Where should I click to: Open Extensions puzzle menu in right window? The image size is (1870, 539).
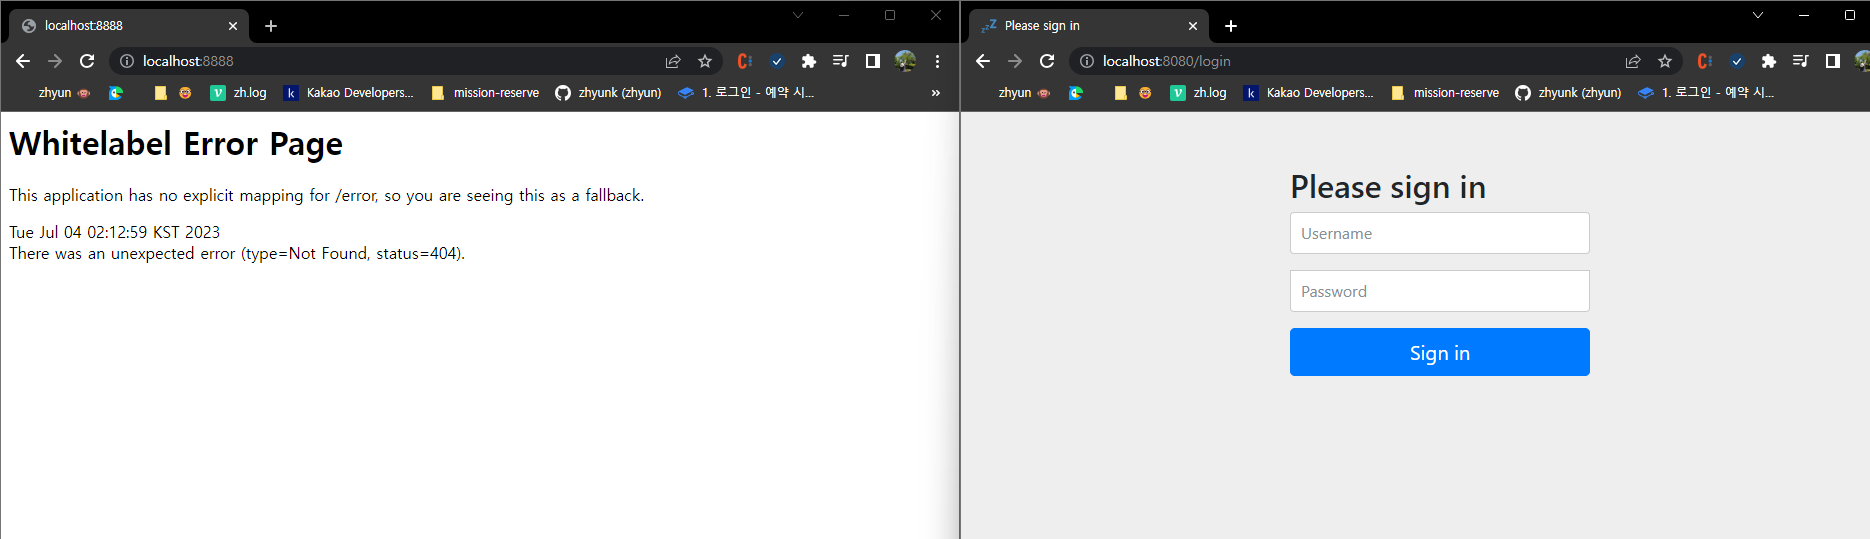pos(1769,61)
